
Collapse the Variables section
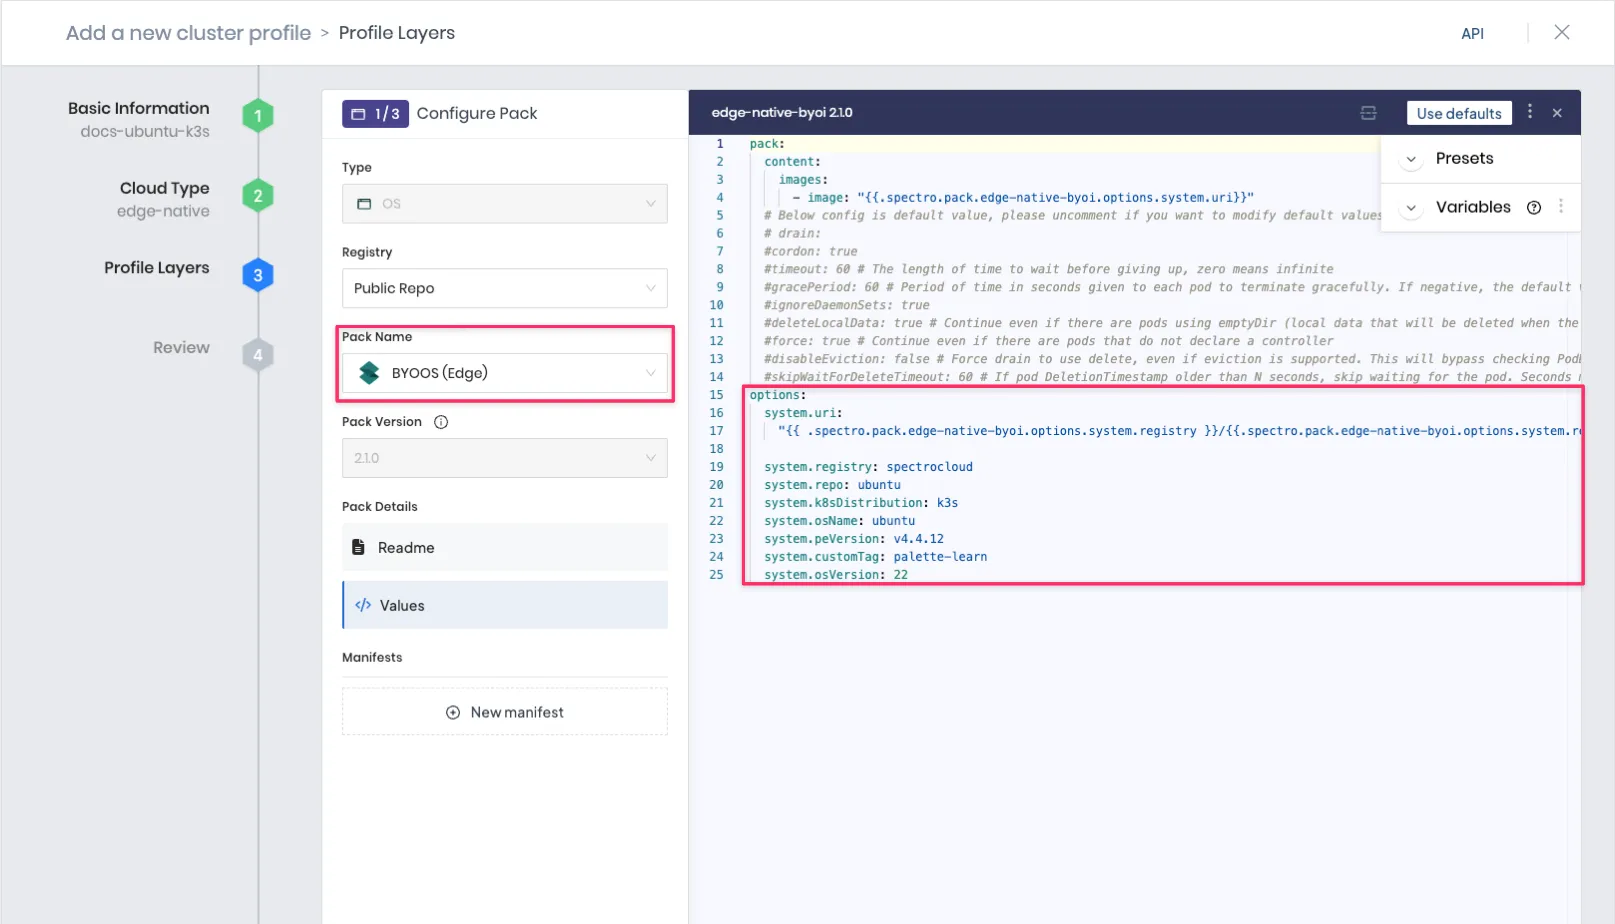click(1410, 207)
